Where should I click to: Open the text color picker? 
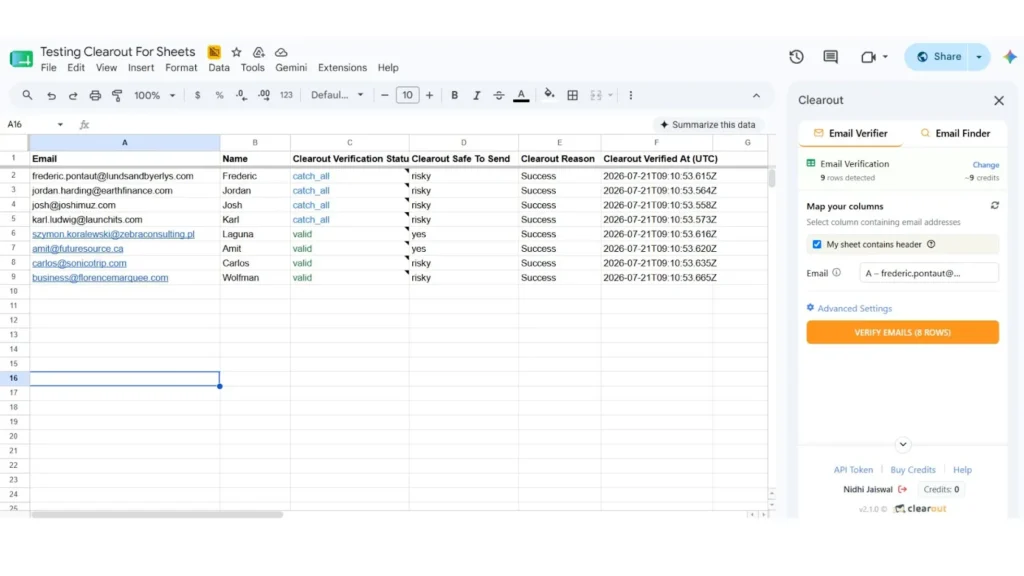tap(521, 96)
